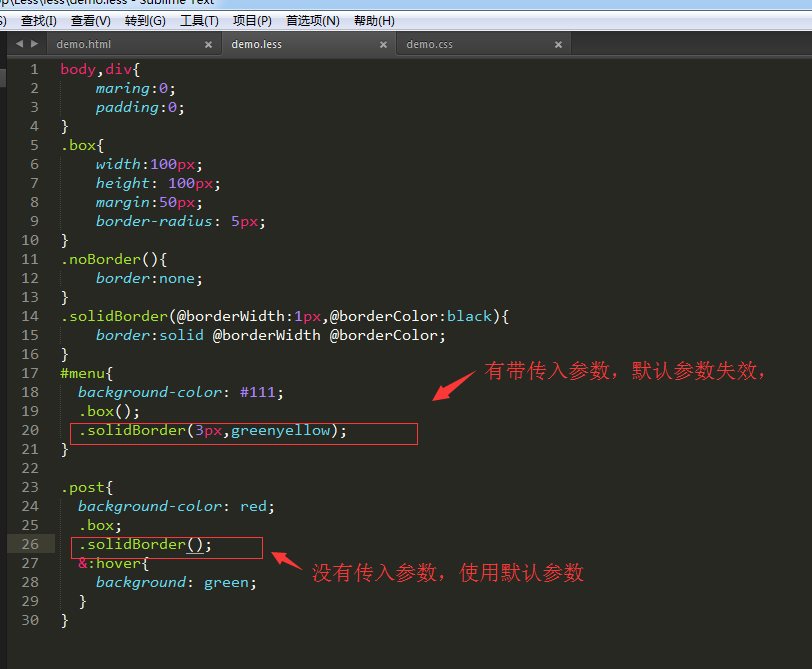Click the '#menu{' selector

pos(86,373)
